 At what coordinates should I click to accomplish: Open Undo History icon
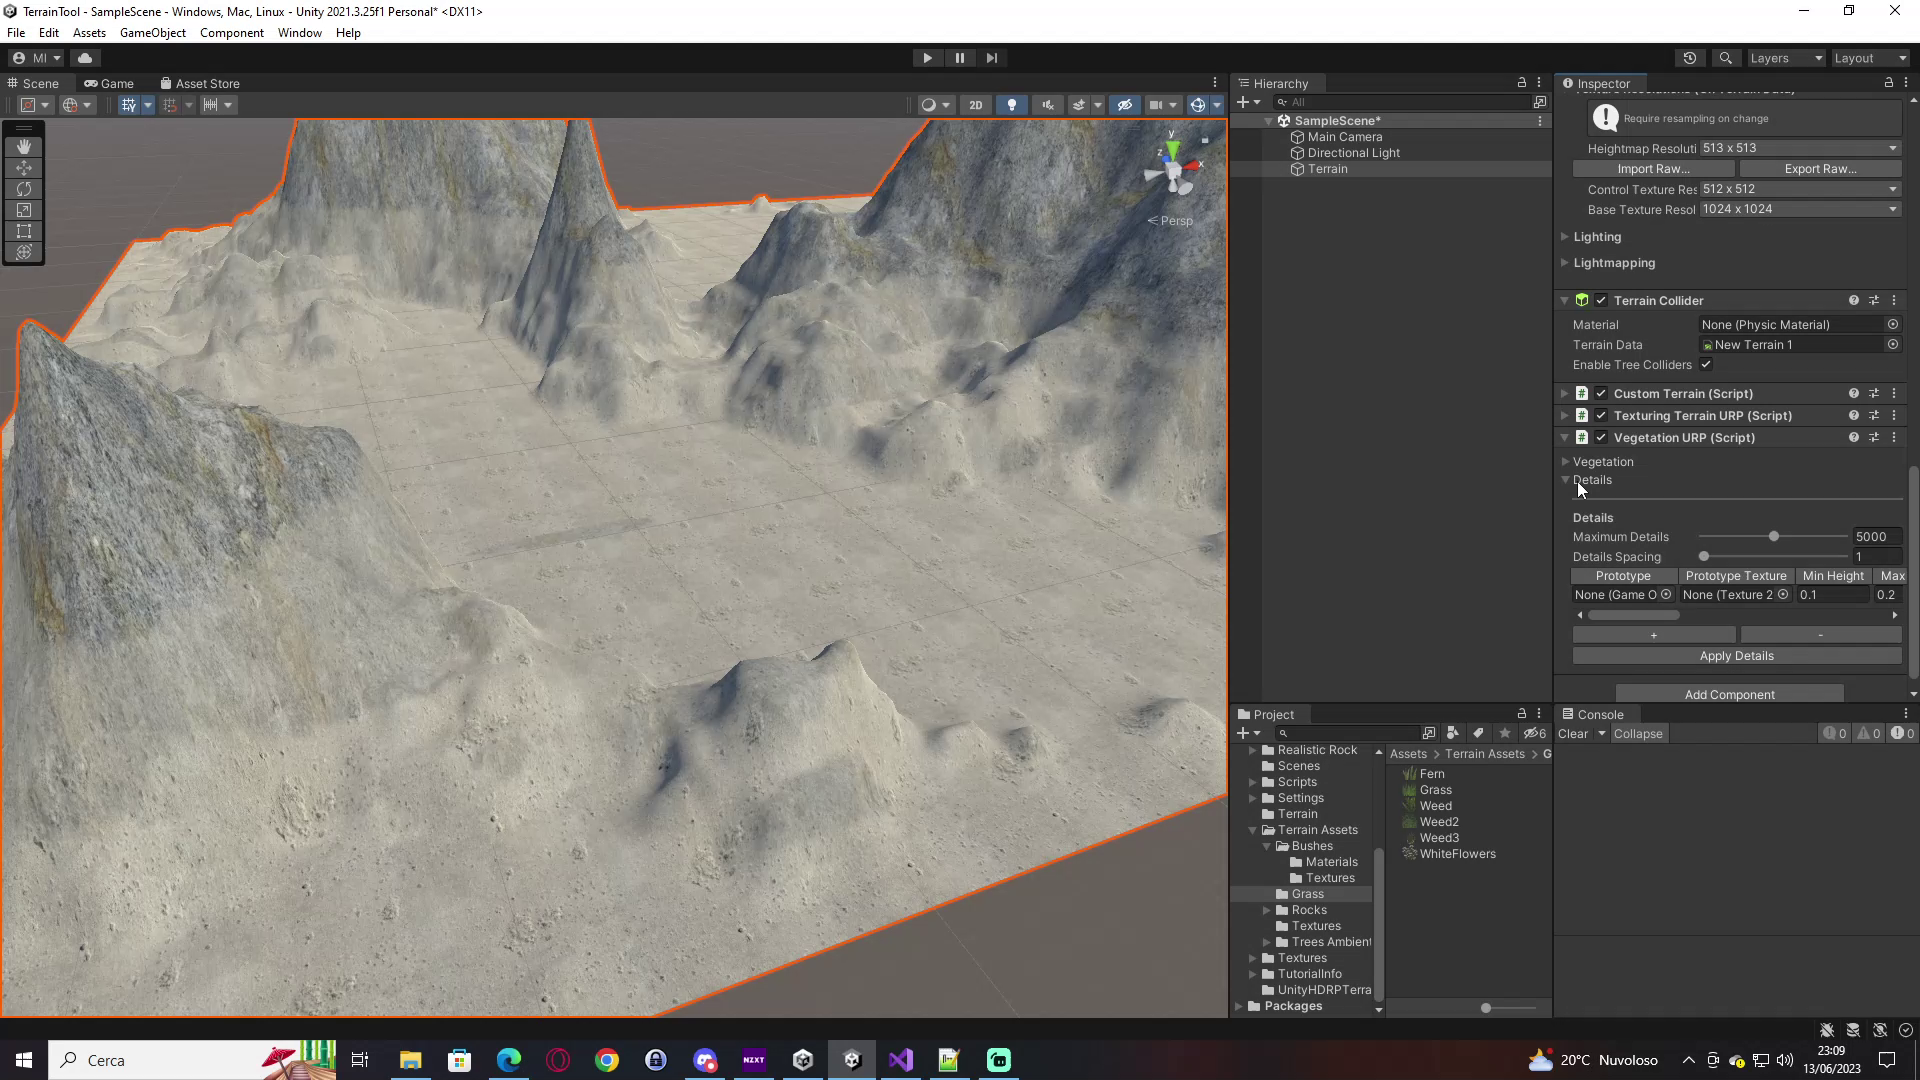click(x=1690, y=58)
